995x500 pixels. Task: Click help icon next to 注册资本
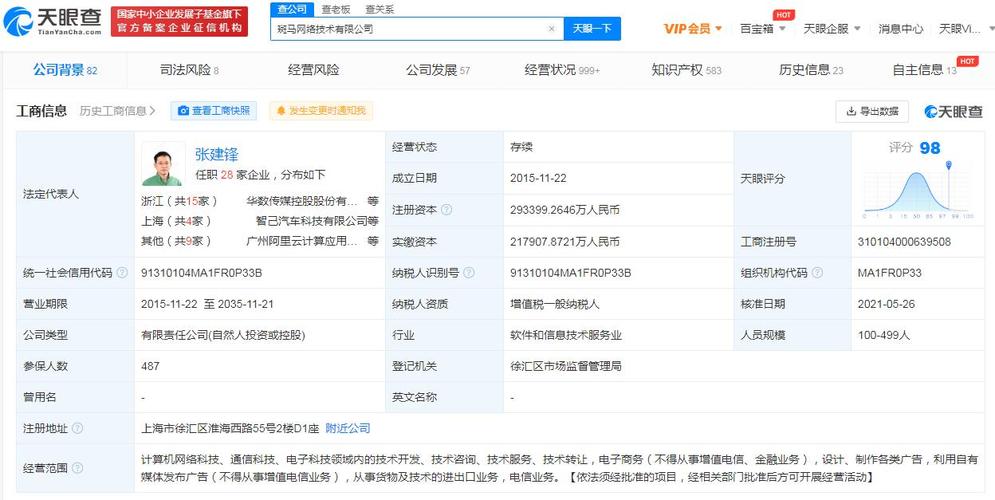[447, 210]
